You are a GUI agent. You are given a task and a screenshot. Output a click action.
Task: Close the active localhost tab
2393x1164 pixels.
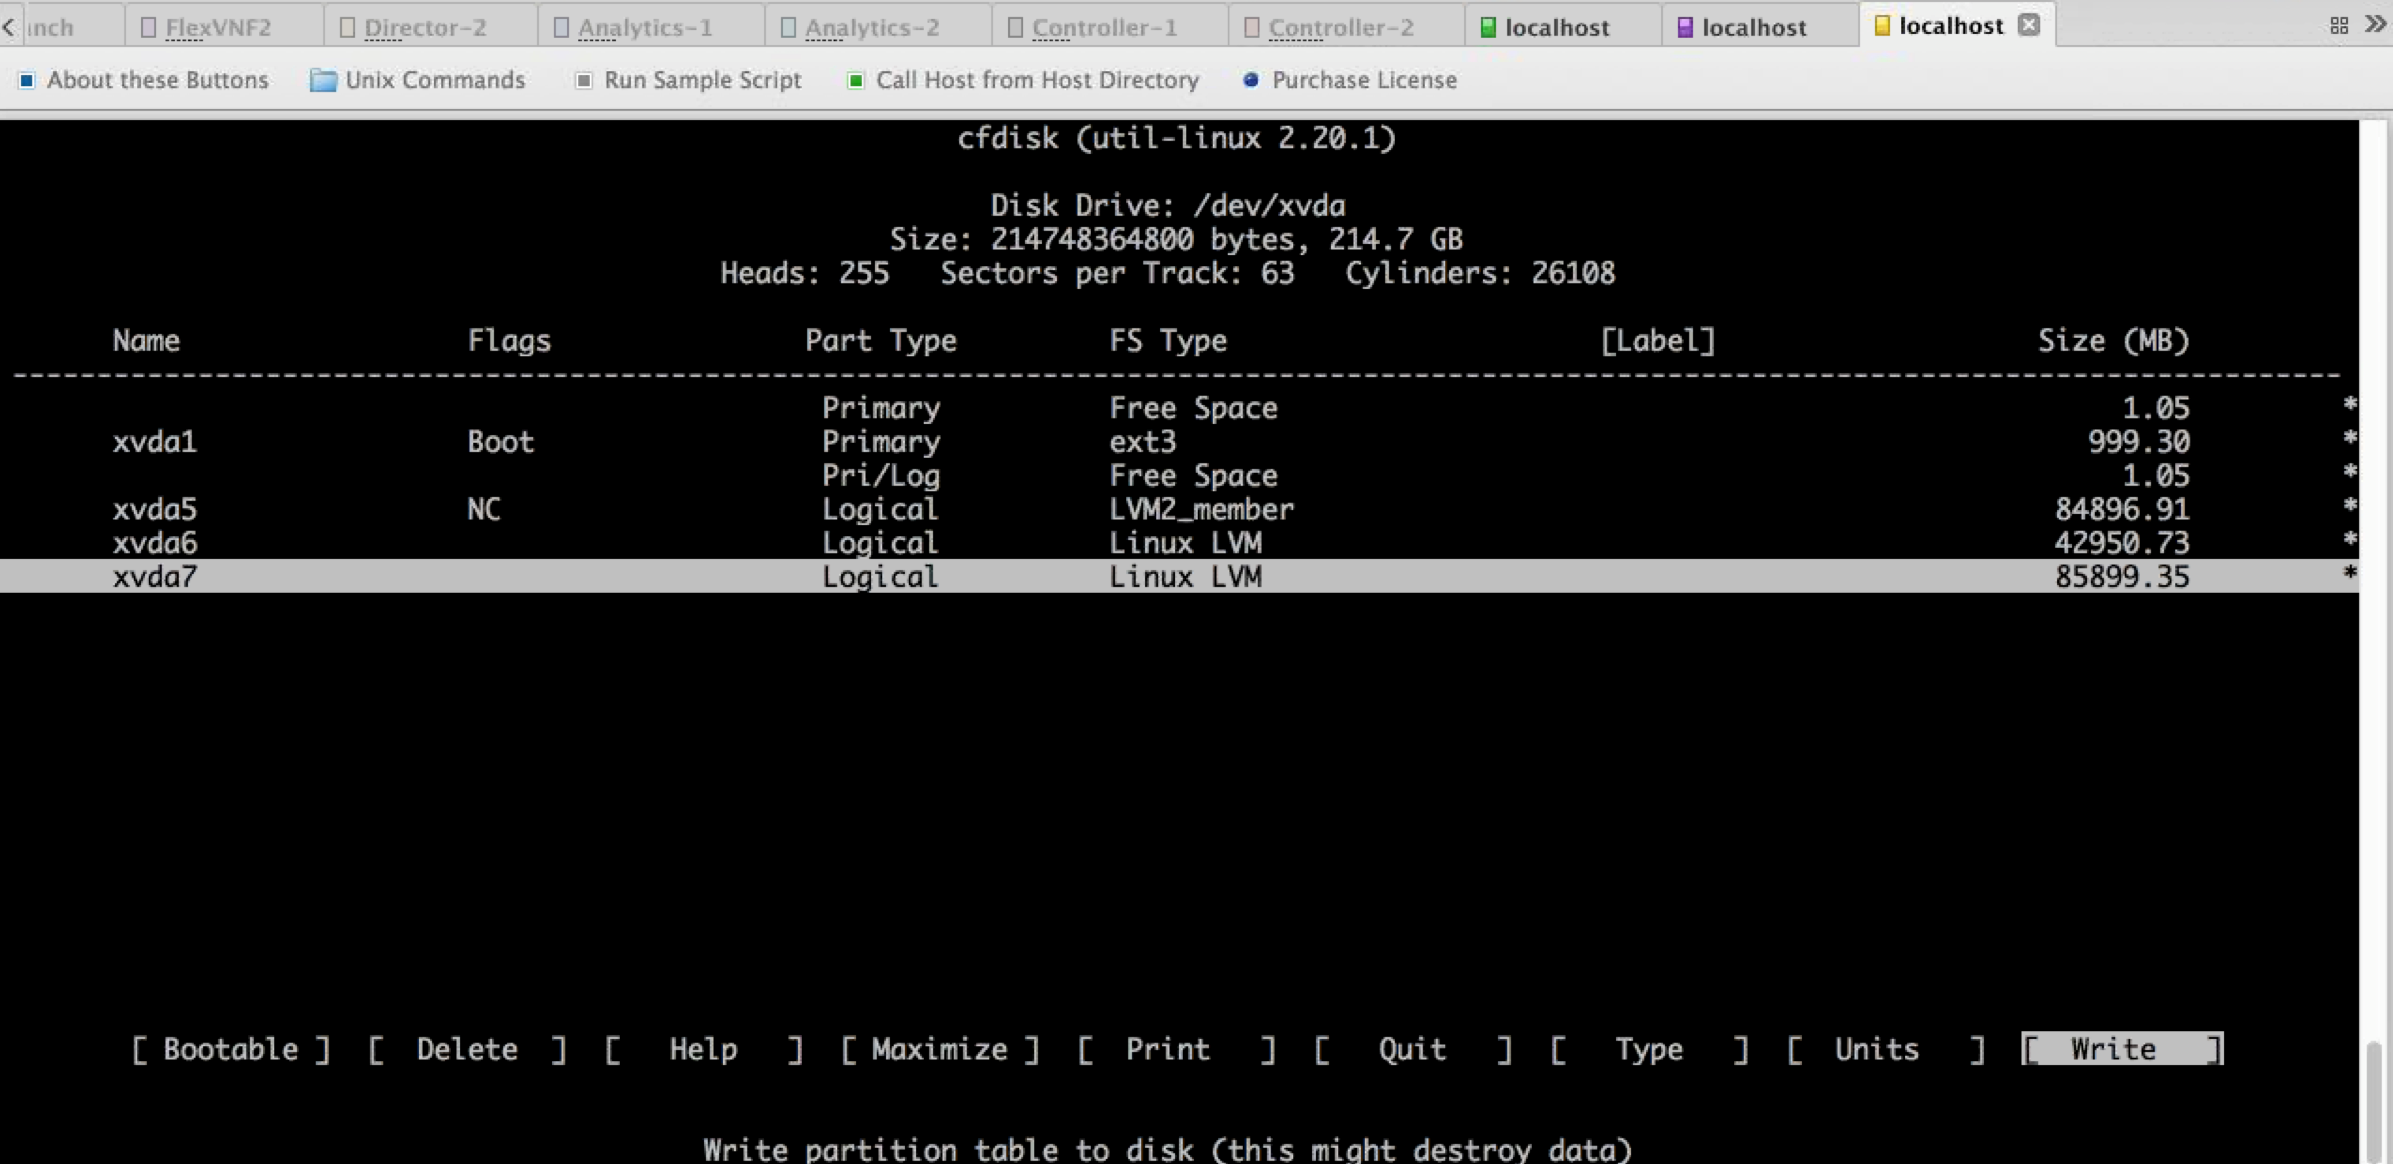coord(2028,25)
